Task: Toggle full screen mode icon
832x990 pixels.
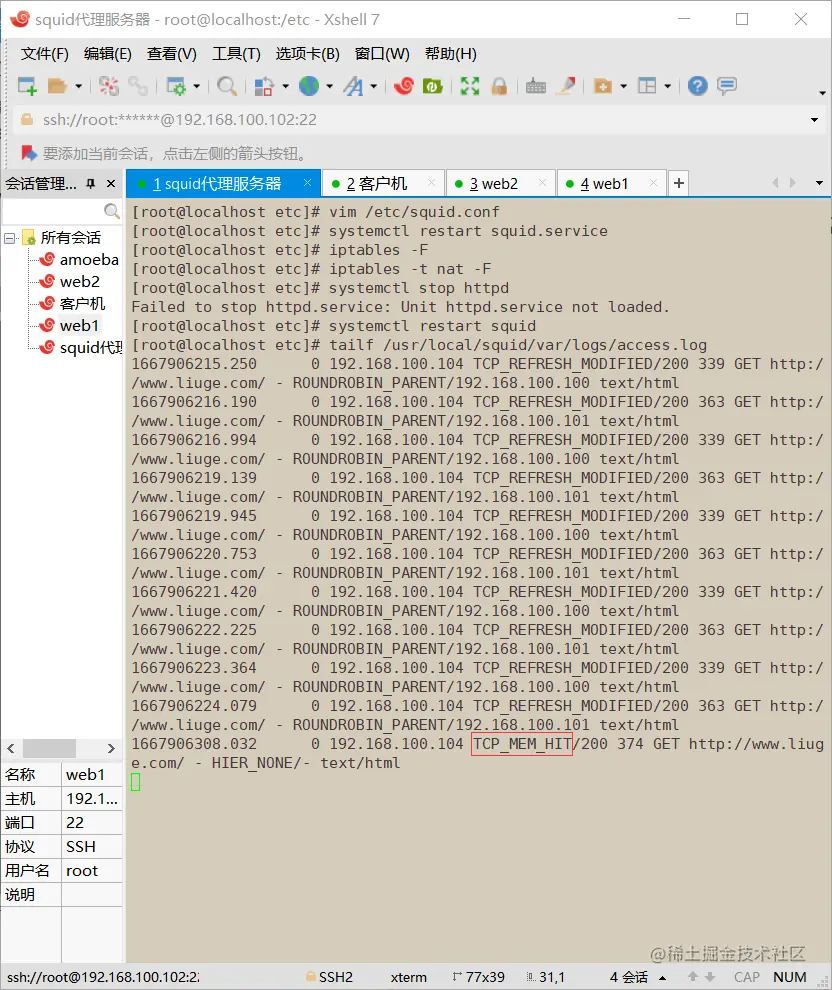Action: 470,86
